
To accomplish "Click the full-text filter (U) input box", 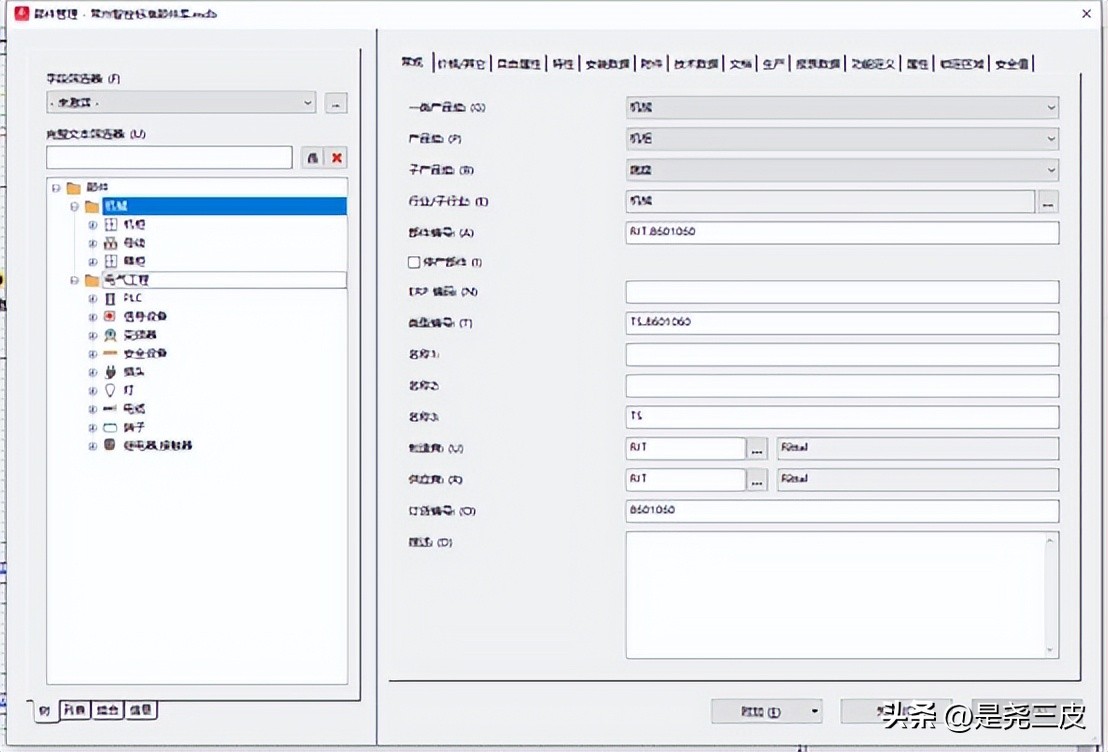I will [x=170, y=158].
